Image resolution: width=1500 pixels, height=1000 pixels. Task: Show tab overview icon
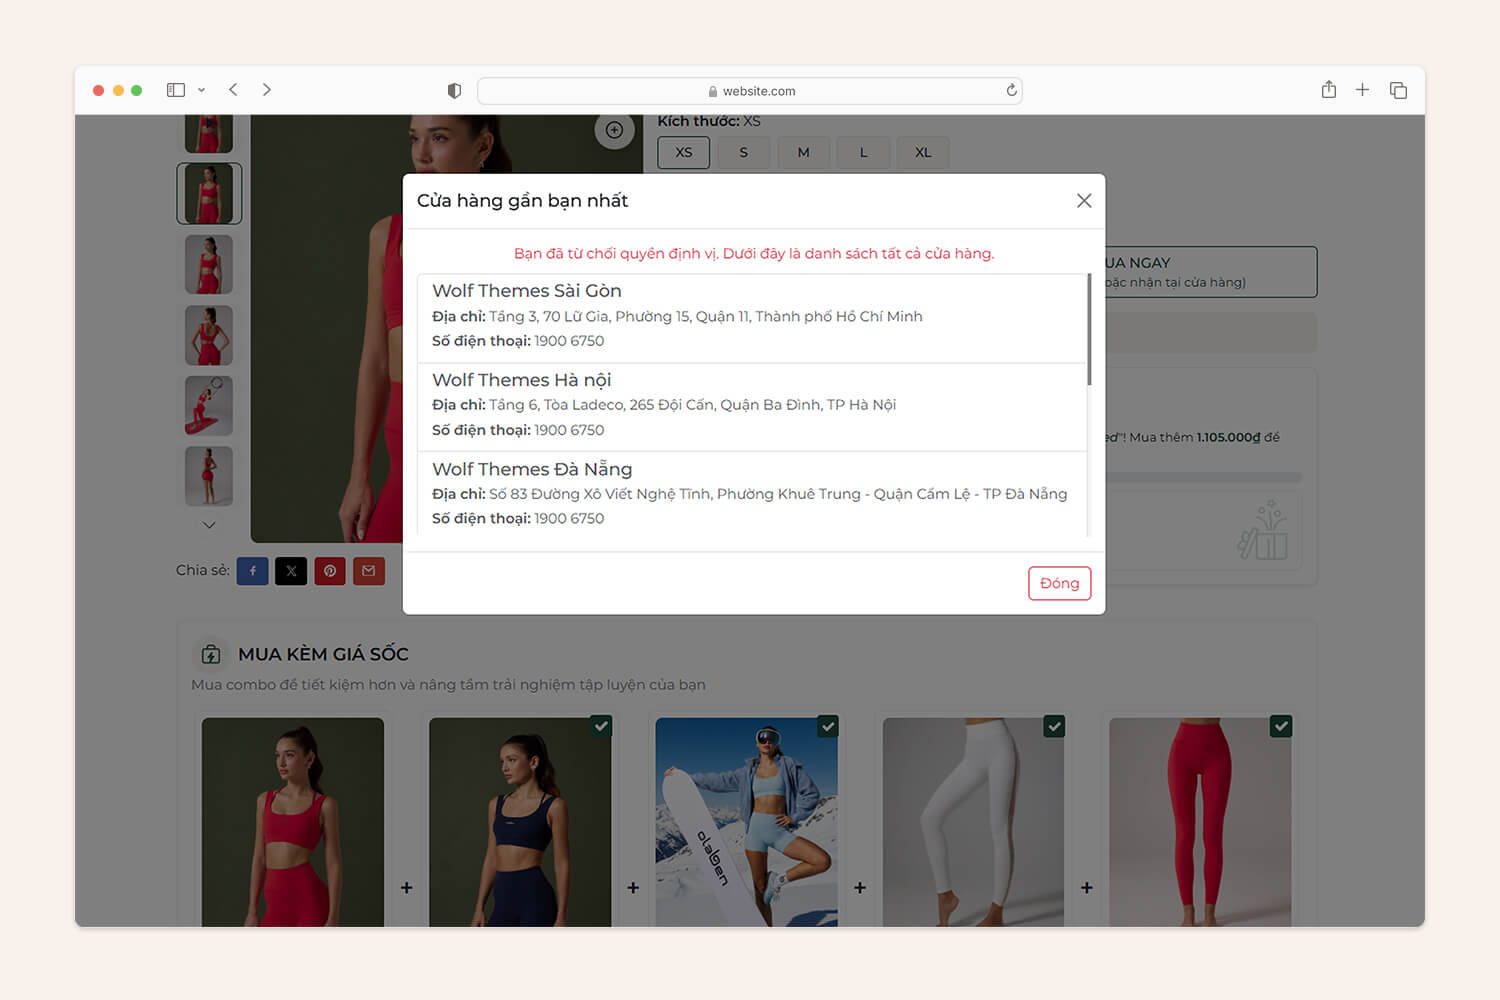pyautogui.click(x=1398, y=90)
